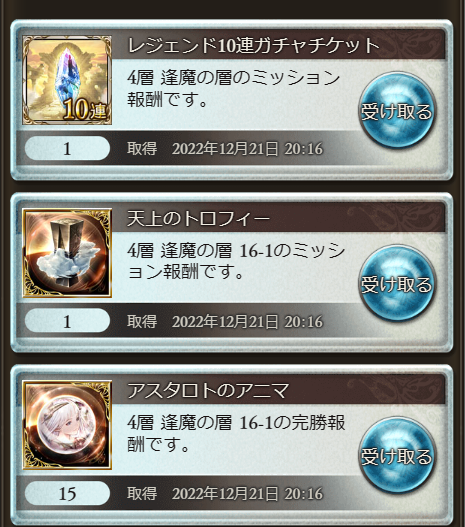Click the white-haired girl portrait in anima orb
The image size is (465, 527).
67,425
